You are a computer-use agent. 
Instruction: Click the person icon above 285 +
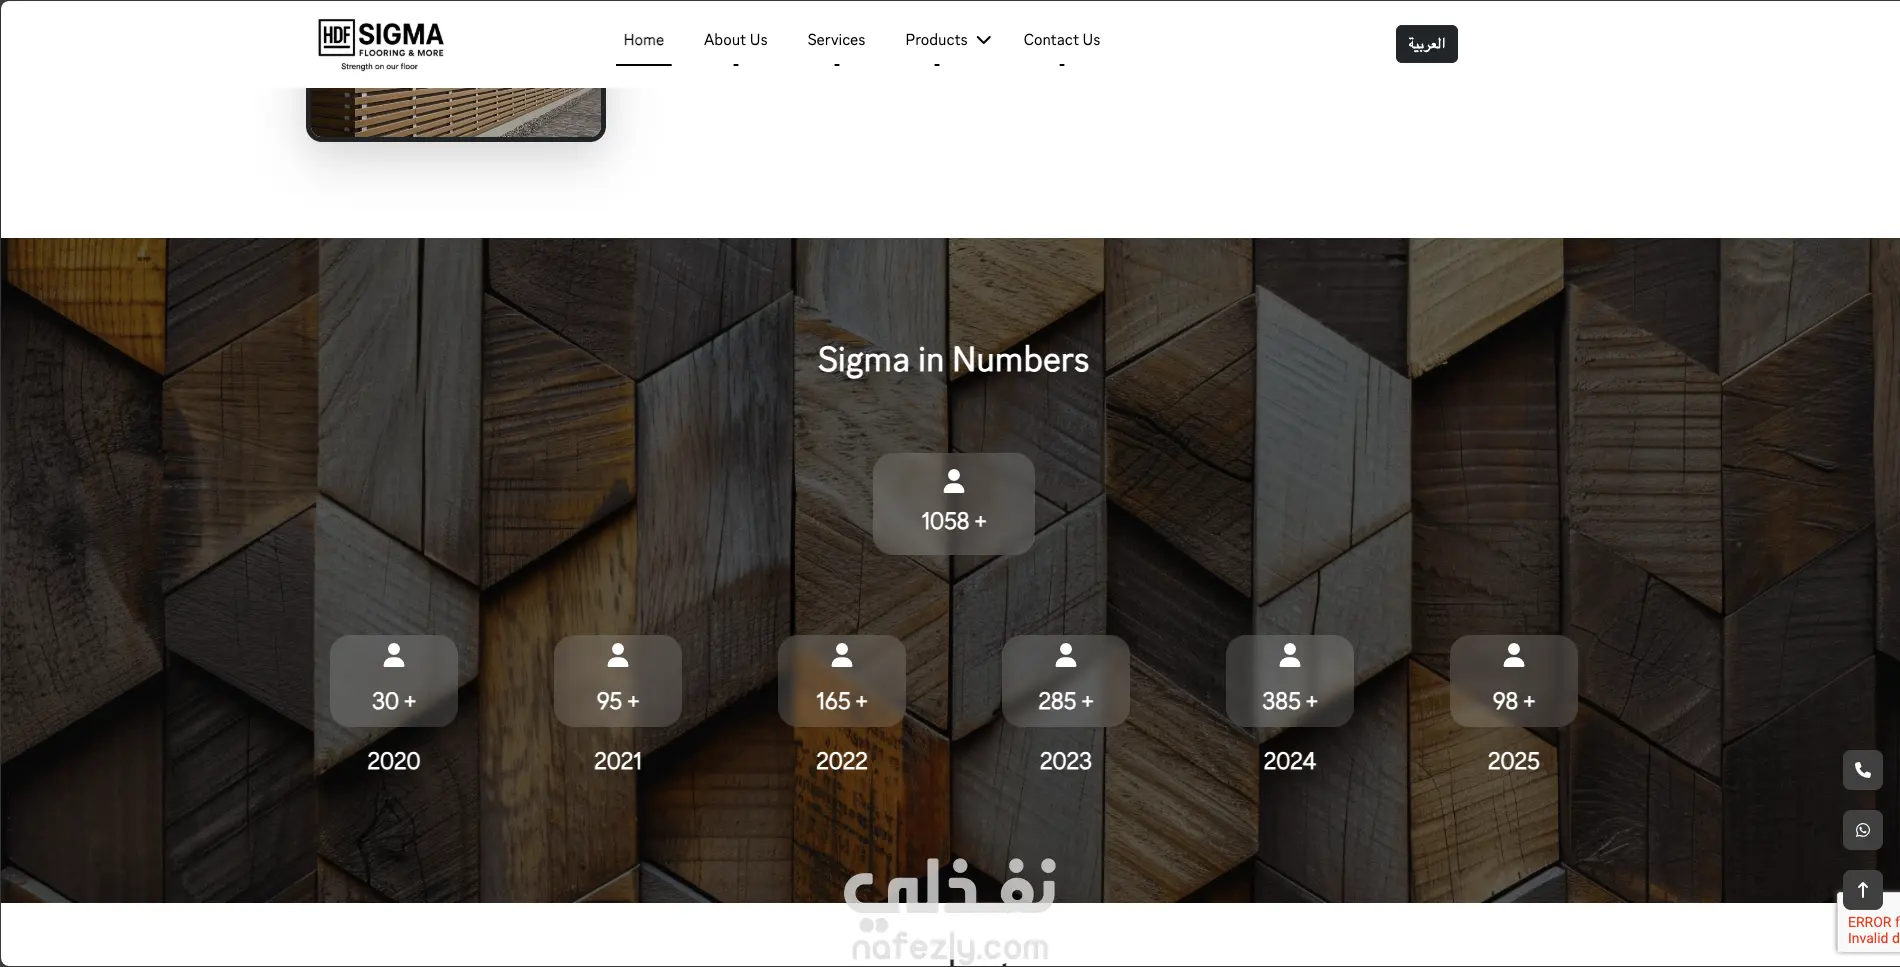(x=1066, y=656)
